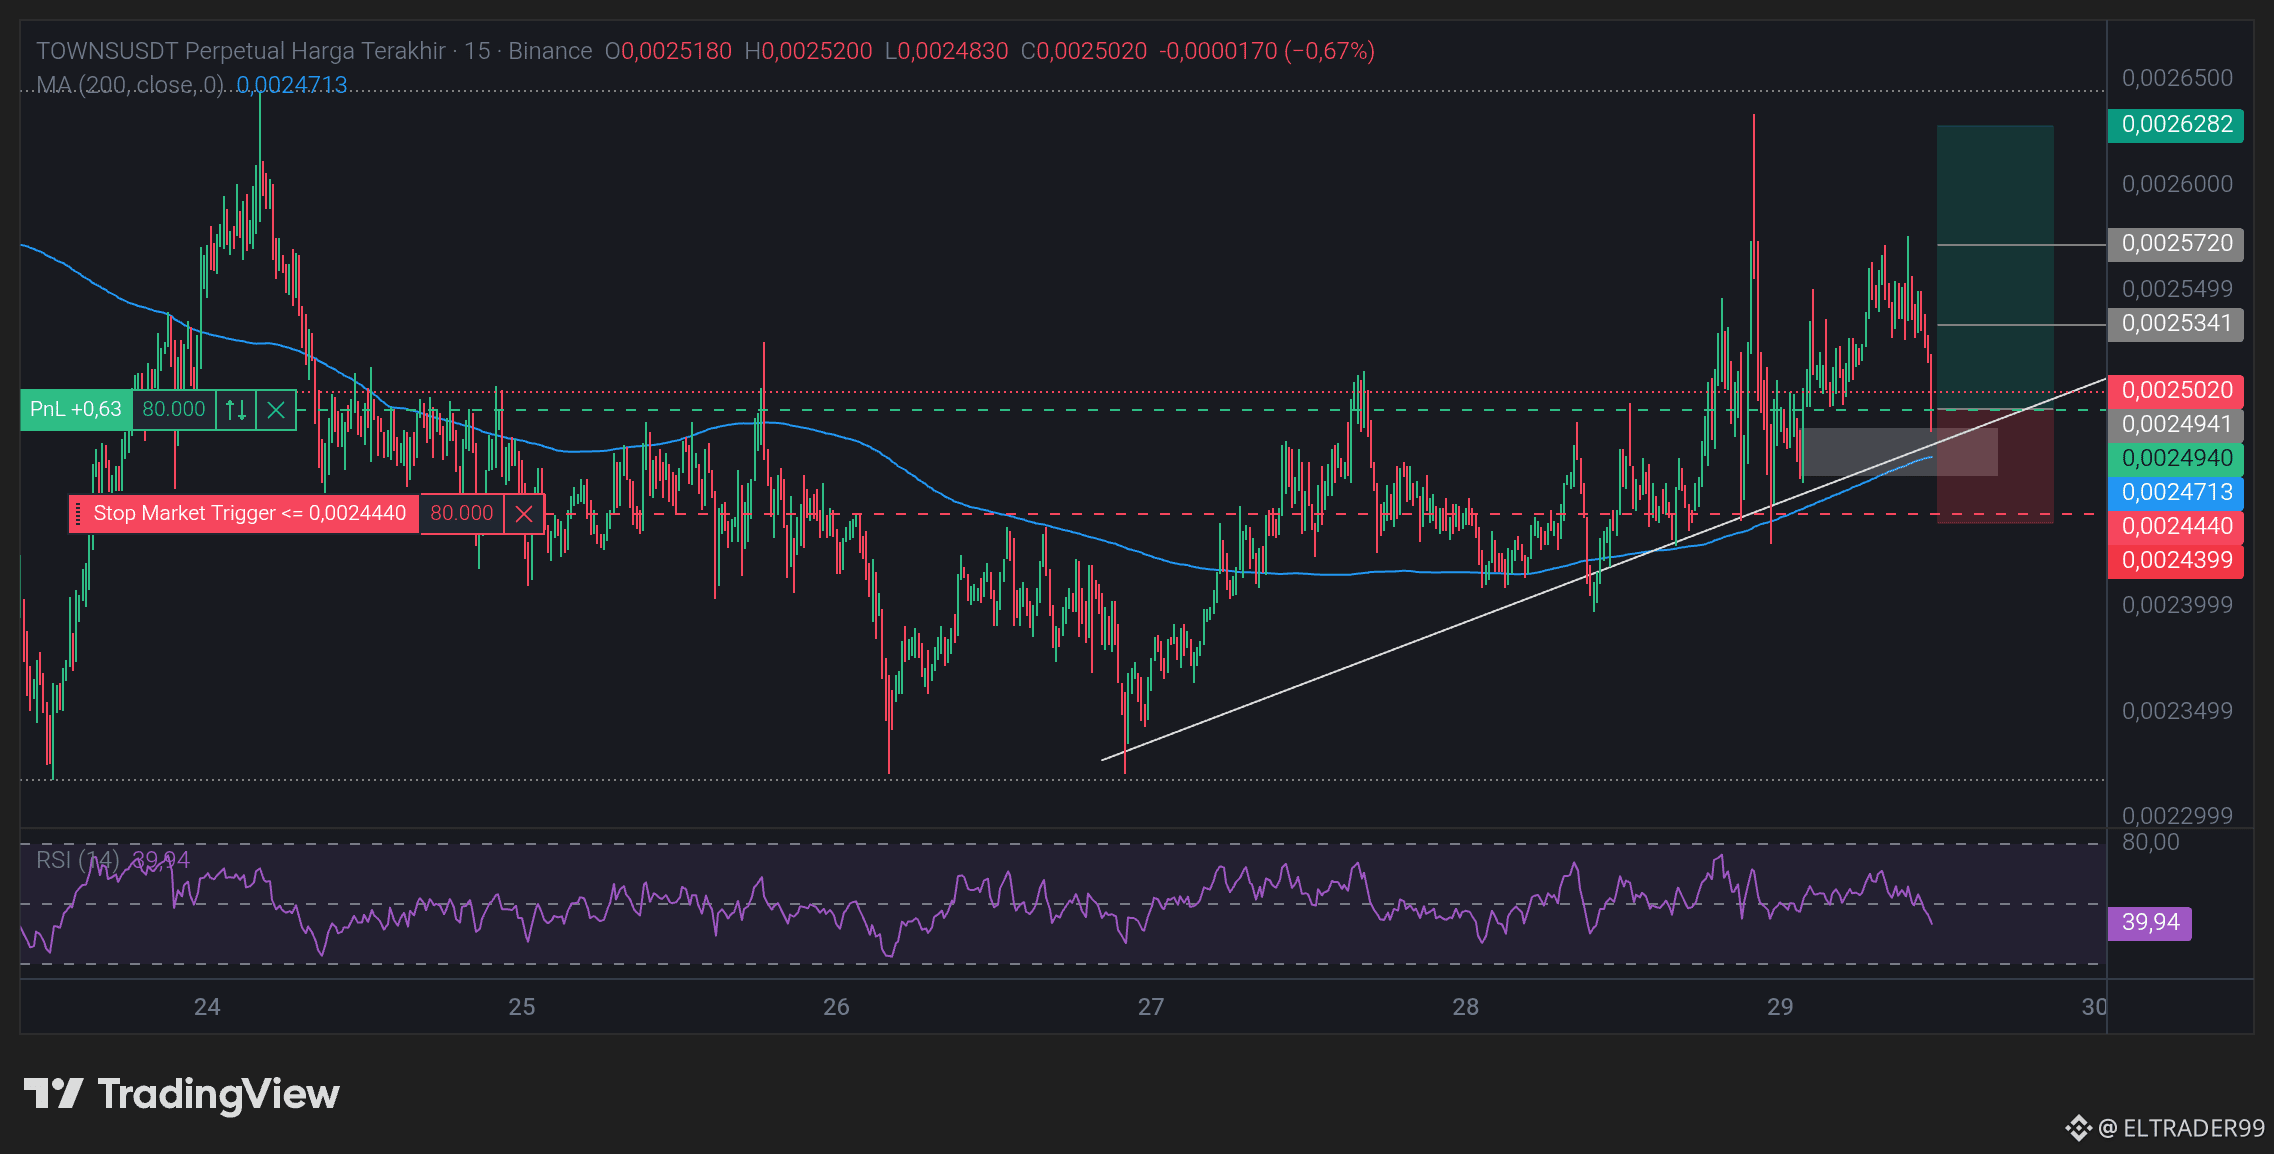The width and height of the screenshot is (2274, 1154).
Task: Click the stop order quantity 80.000
Action: pyautogui.click(x=462, y=514)
